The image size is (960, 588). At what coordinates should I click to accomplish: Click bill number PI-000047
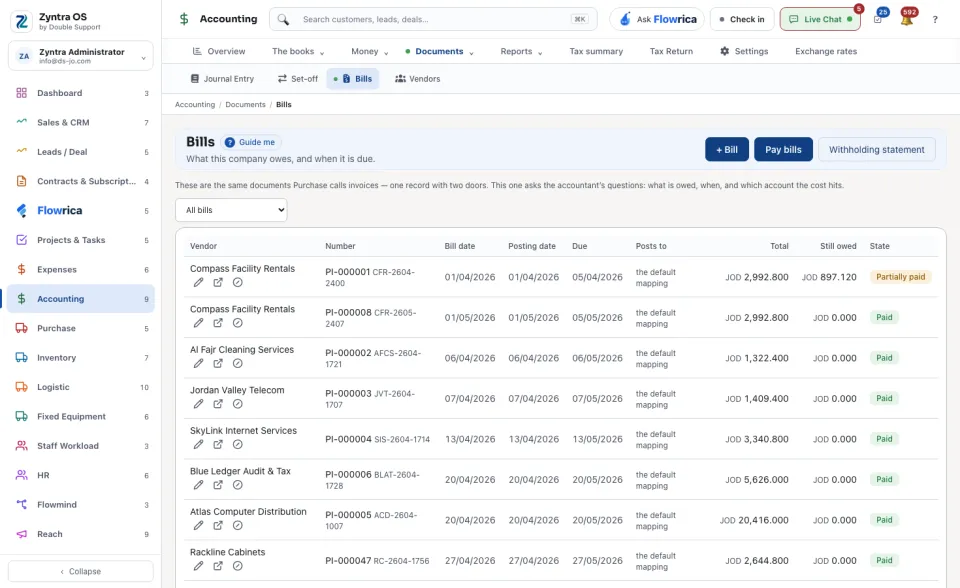pos(348,560)
